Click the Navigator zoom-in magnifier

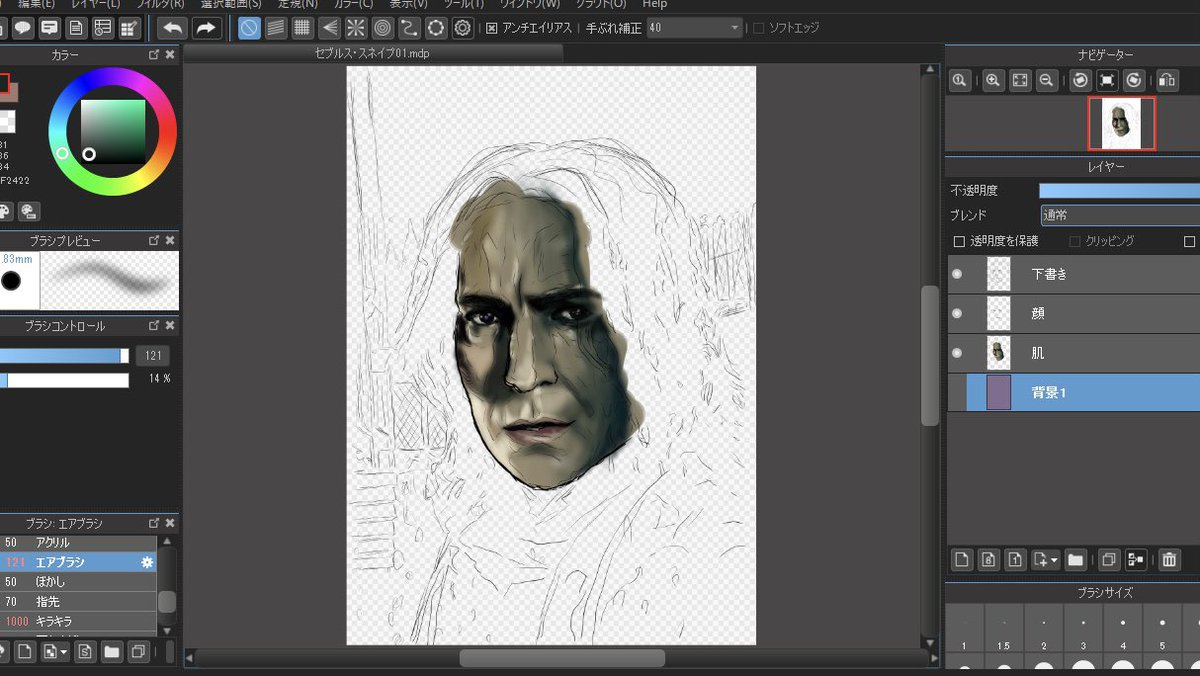(x=993, y=81)
